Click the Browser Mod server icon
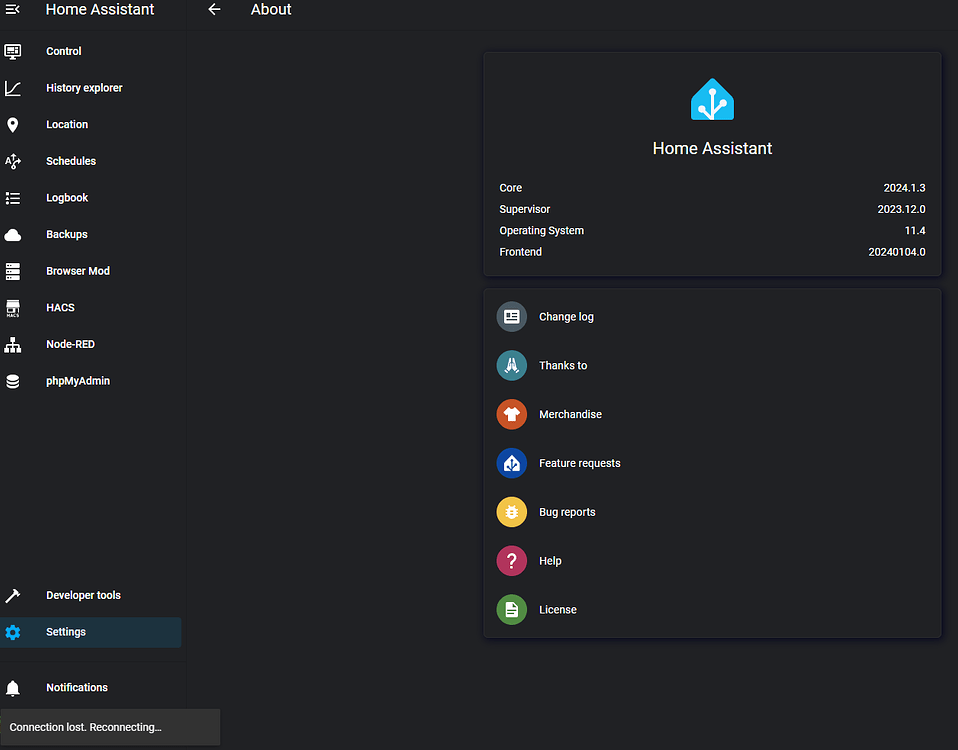Screen dimensions: 958x750 click(x=13, y=271)
